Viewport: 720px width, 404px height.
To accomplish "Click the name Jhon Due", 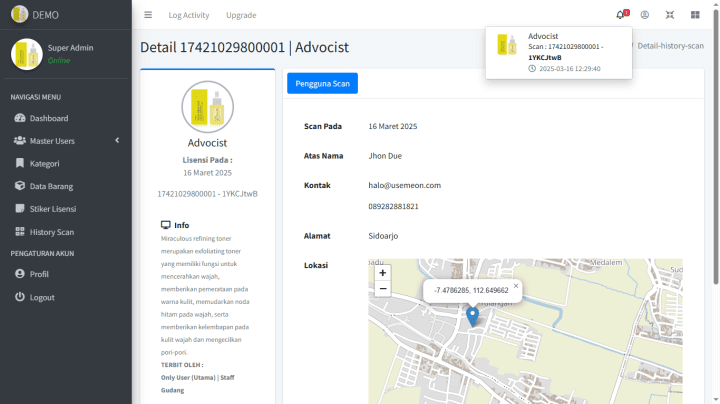I will pyautogui.click(x=385, y=156).
